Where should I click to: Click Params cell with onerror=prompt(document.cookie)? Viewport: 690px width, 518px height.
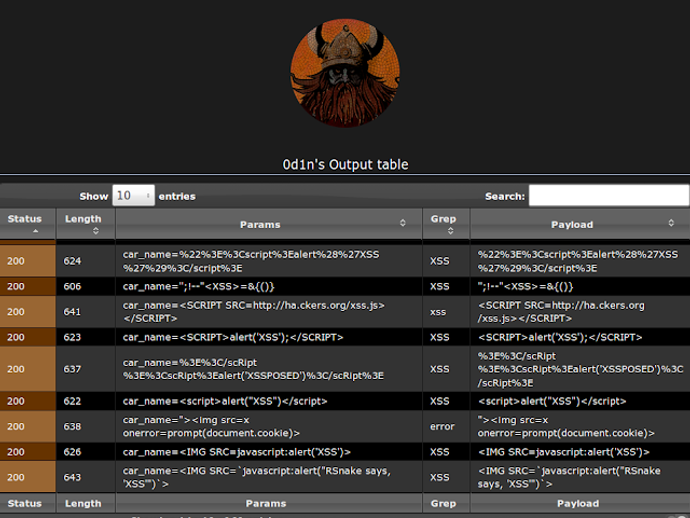269,426
